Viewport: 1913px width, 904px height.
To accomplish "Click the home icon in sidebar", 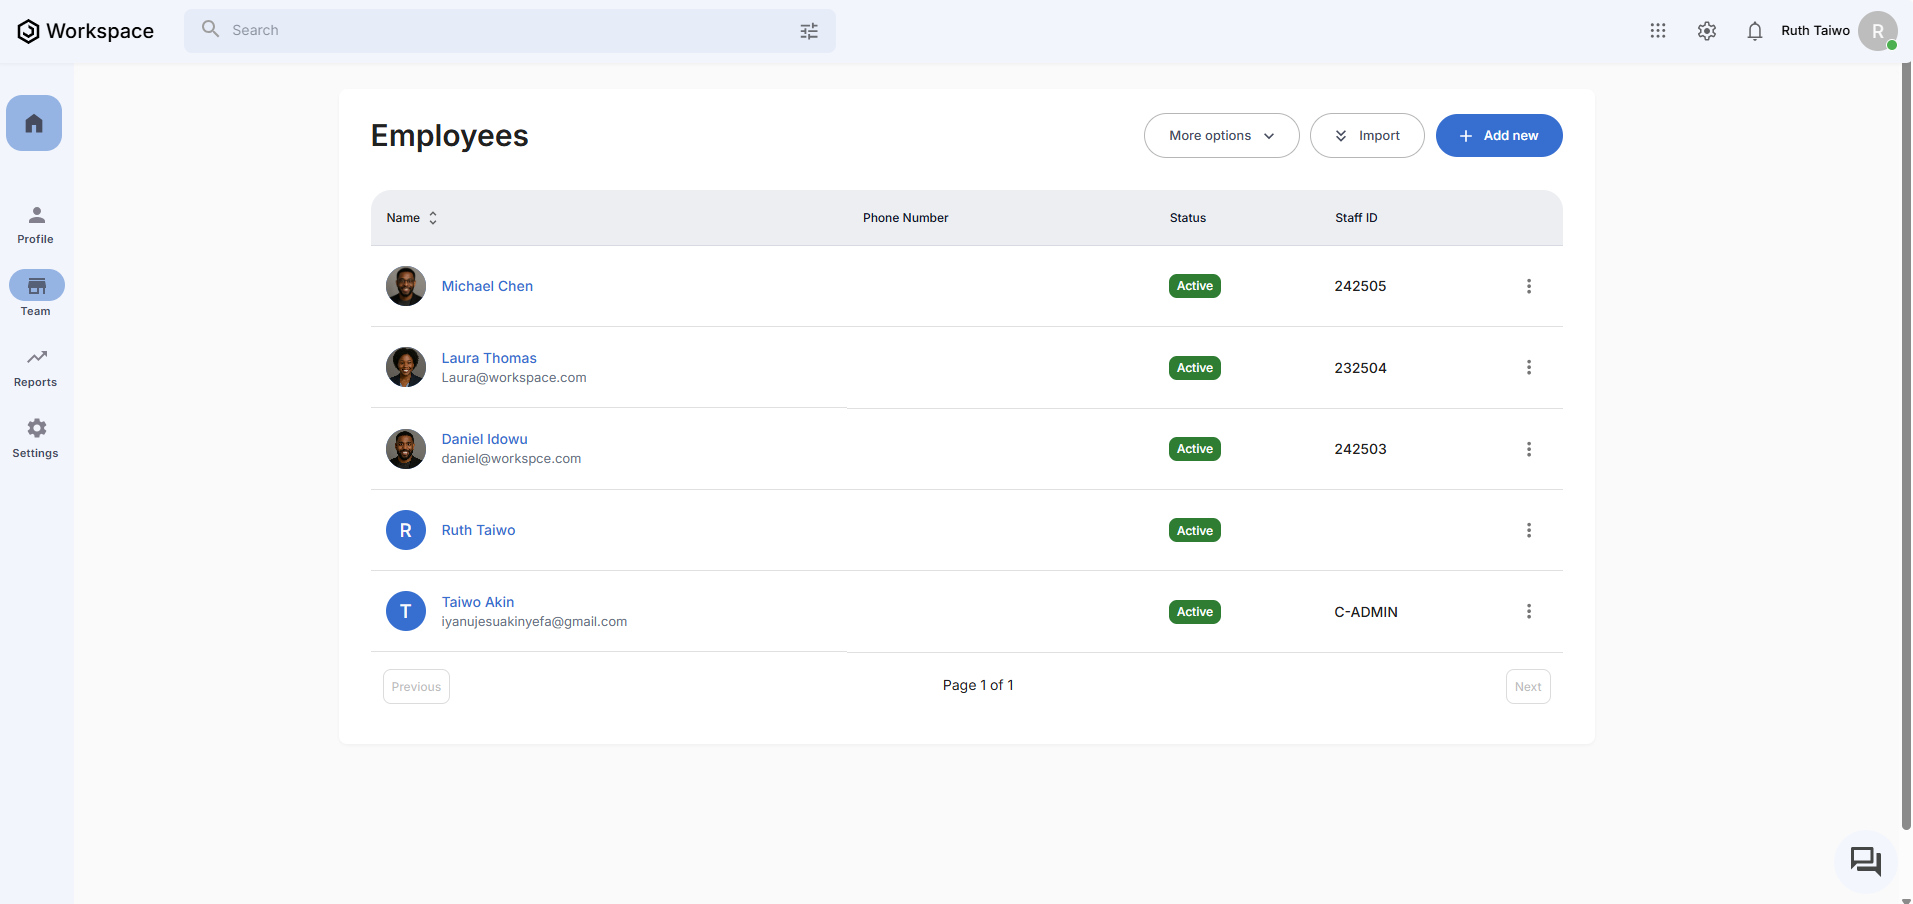I will tap(34, 123).
